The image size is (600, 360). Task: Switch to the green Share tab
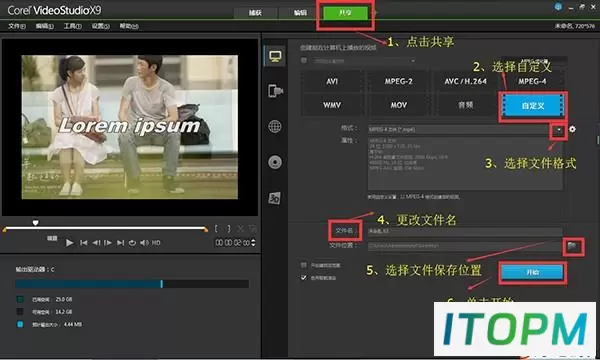point(345,13)
